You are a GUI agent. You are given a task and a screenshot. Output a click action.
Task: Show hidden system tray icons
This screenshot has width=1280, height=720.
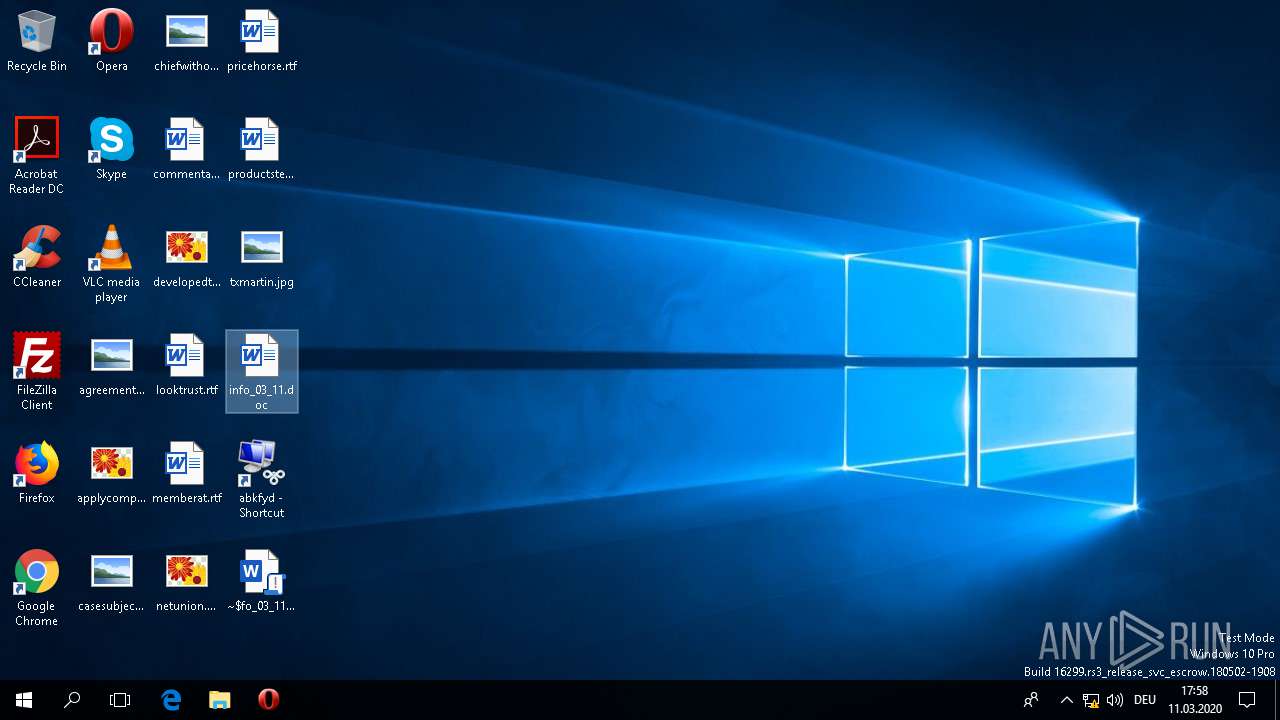[x=1066, y=700]
